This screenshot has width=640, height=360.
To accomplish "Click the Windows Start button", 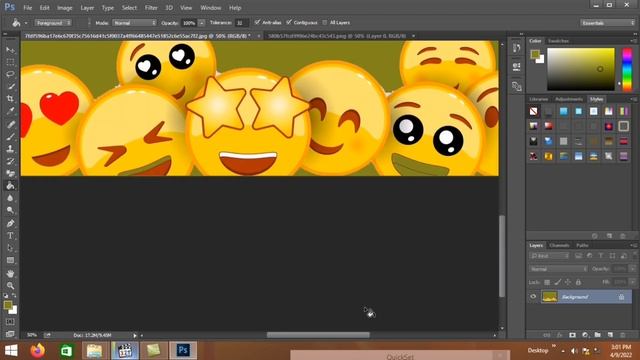I will point(11,351).
